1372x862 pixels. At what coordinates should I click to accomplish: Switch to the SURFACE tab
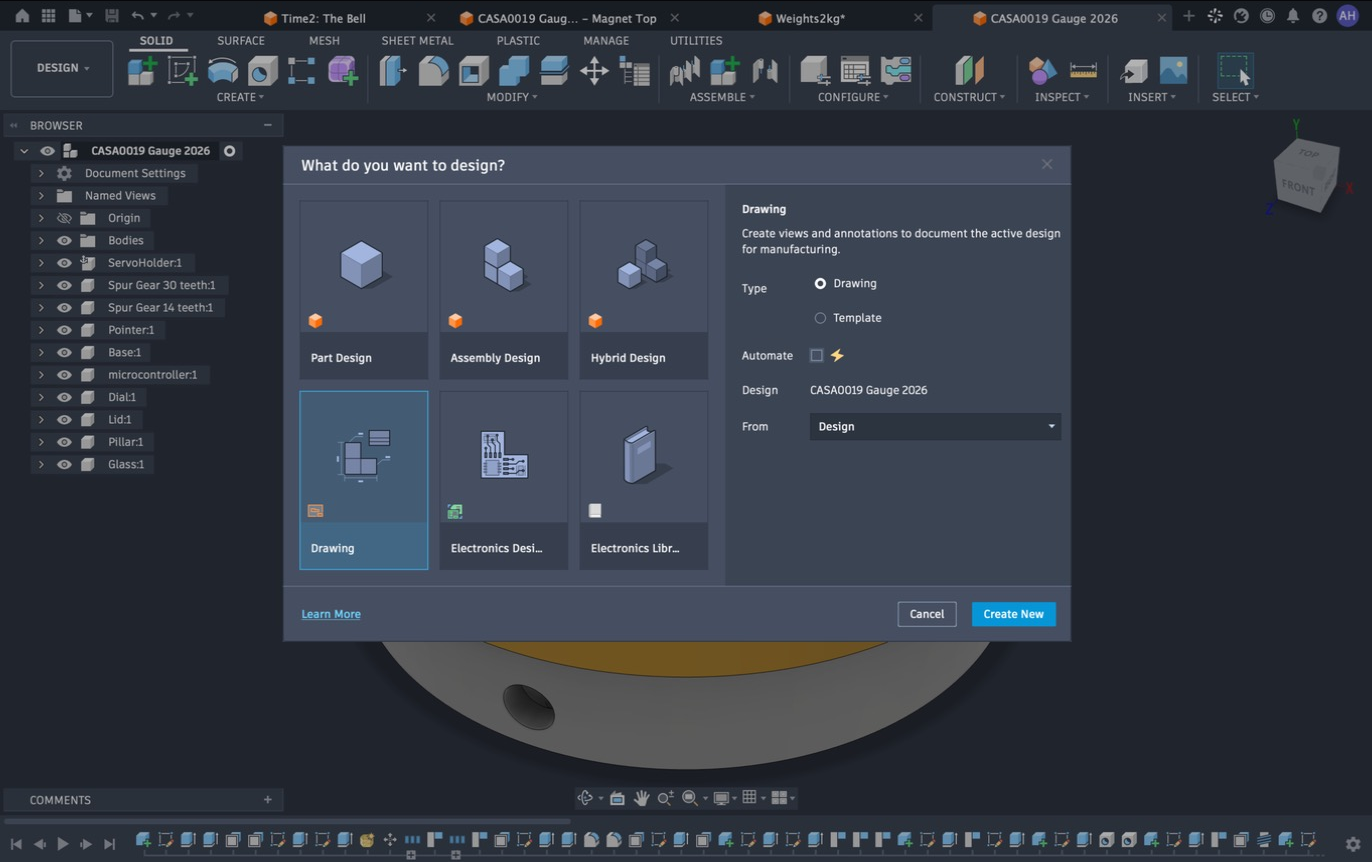click(x=241, y=41)
